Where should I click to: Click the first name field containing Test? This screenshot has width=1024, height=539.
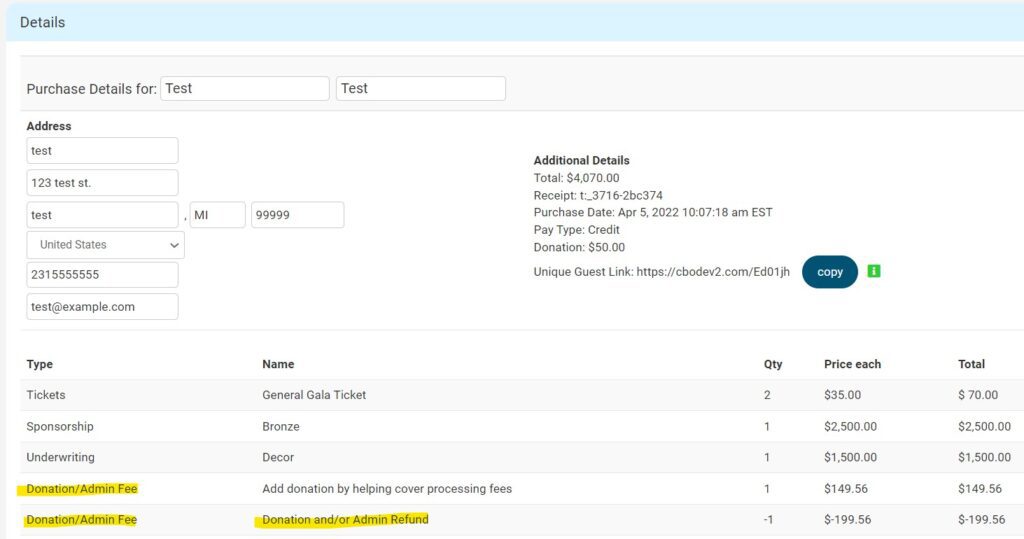tap(244, 88)
